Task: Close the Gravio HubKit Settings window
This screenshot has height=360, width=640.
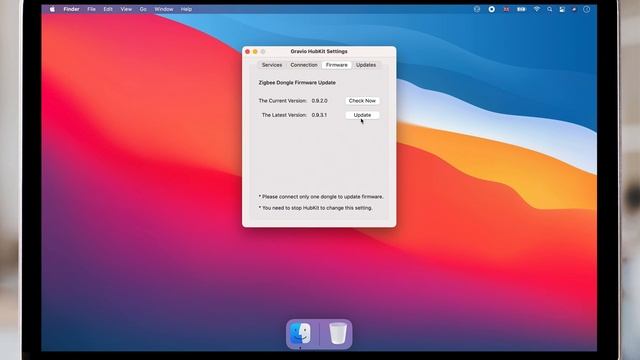Action: pos(247,51)
